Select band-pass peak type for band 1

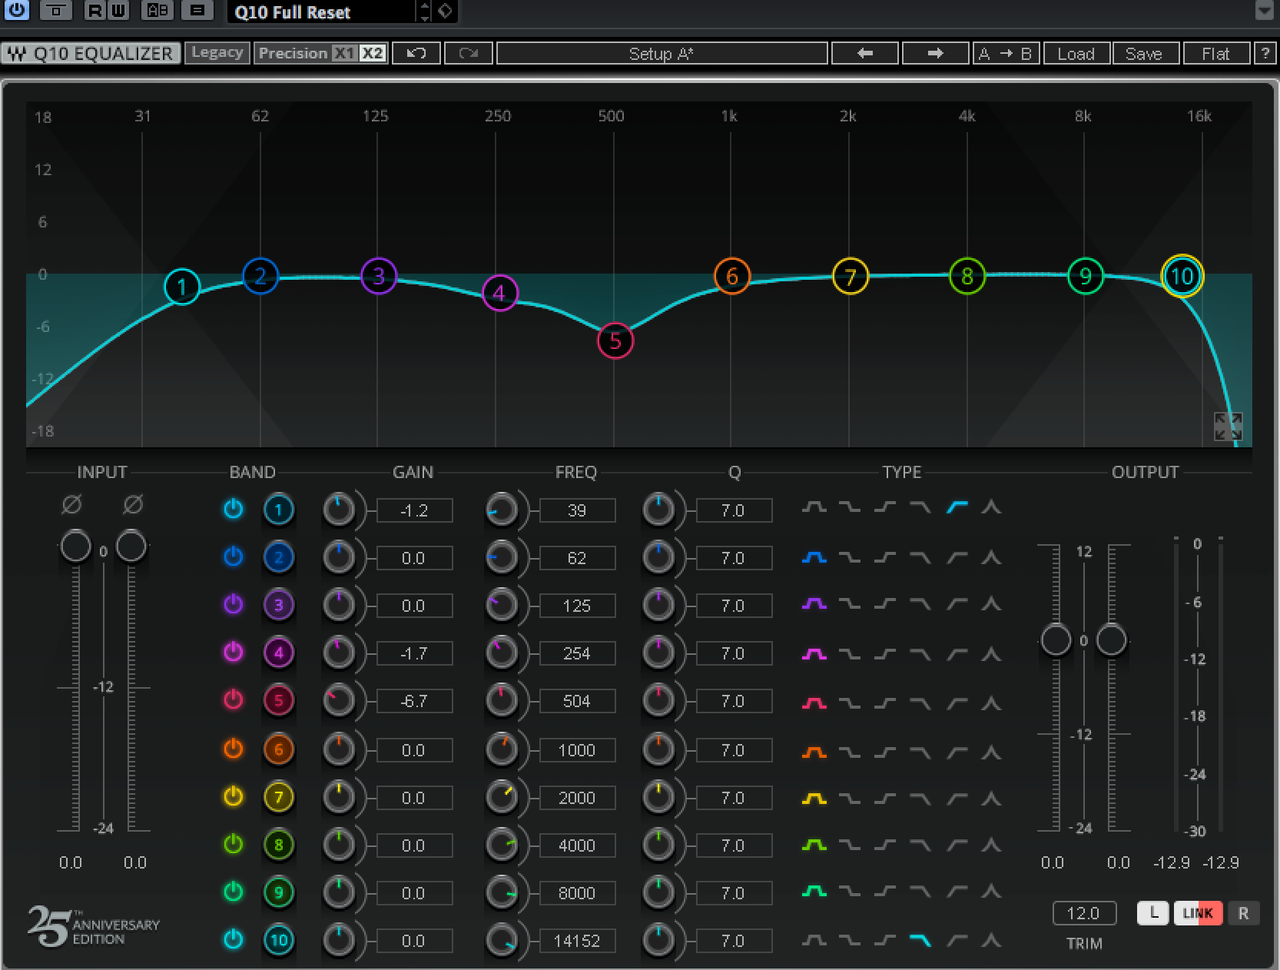coord(991,508)
